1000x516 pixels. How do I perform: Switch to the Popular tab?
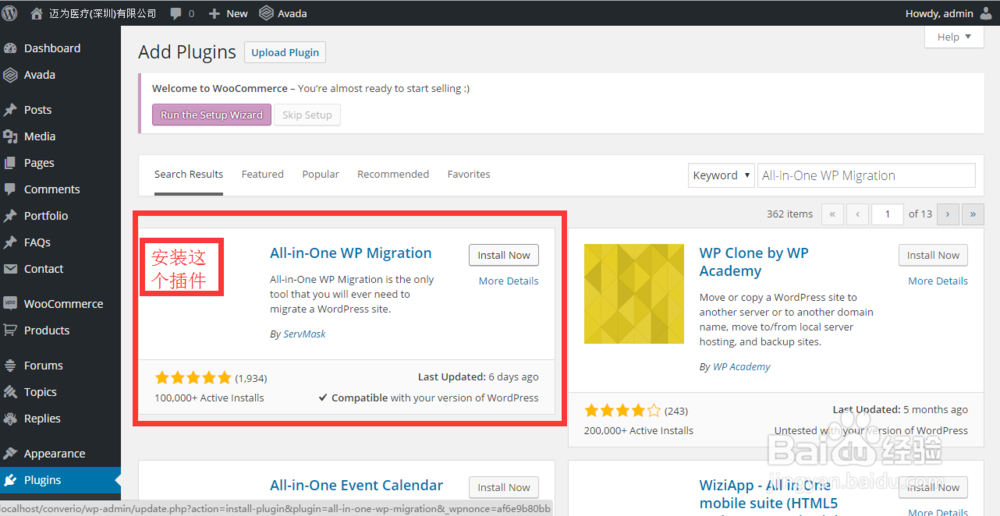coord(321,174)
